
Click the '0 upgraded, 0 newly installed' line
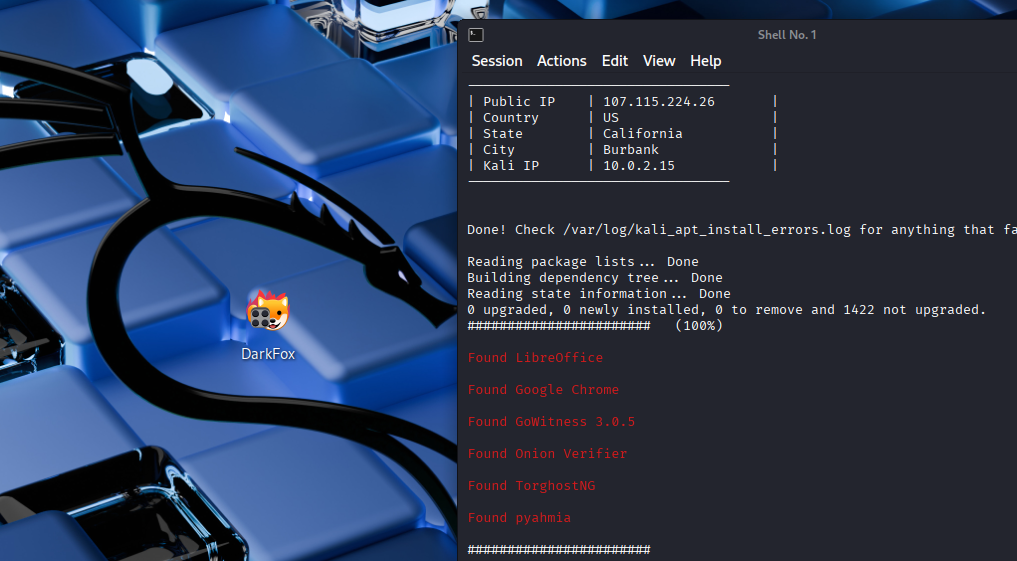(726, 310)
